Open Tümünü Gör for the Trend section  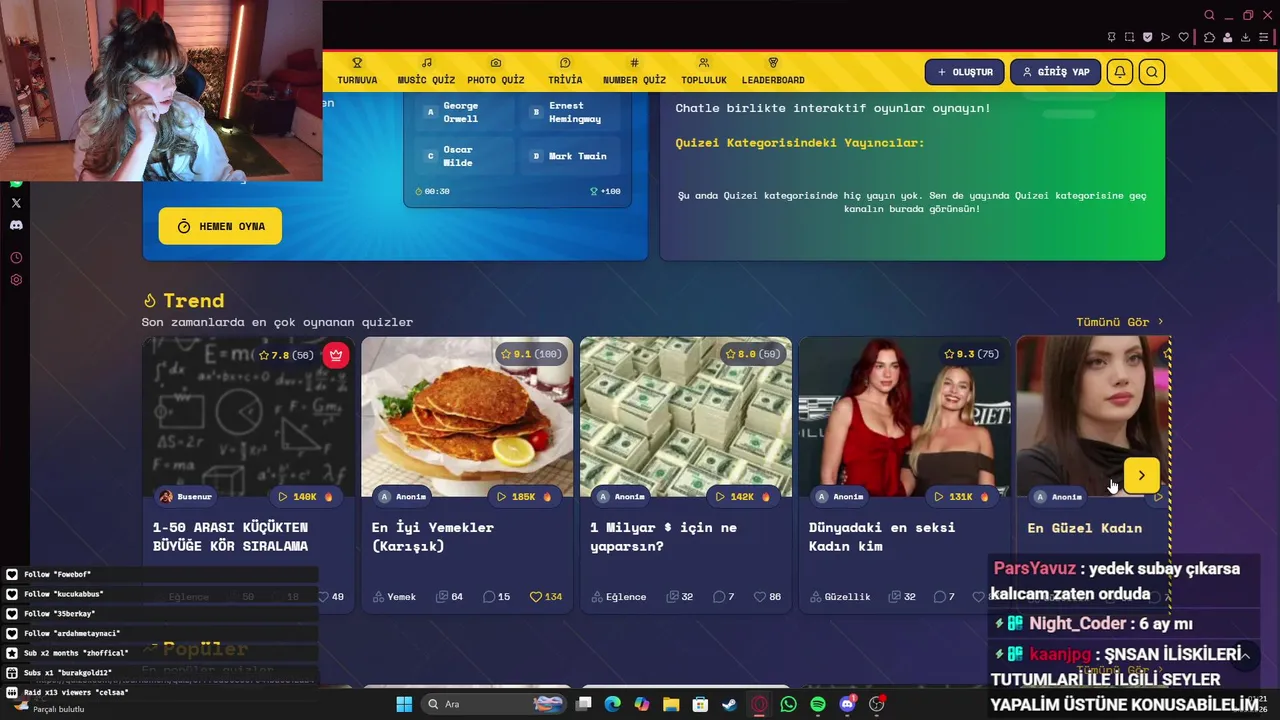point(1120,322)
